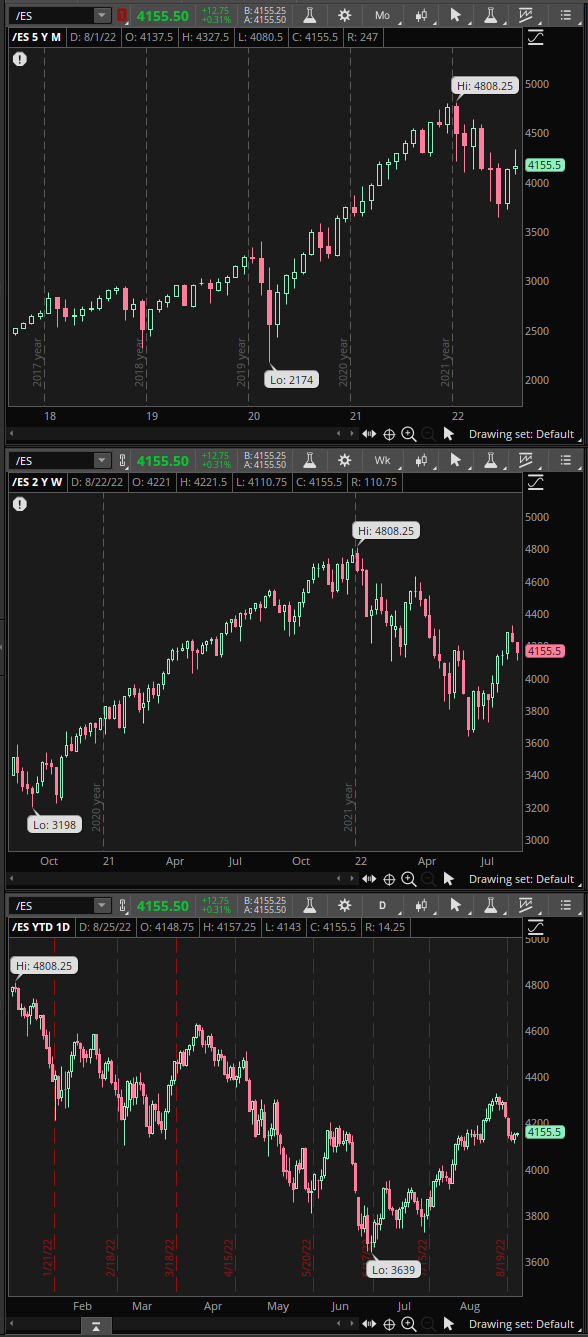Open Studies flask icon in weekly chart toolbar
588x1337 pixels.
[310, 460]
